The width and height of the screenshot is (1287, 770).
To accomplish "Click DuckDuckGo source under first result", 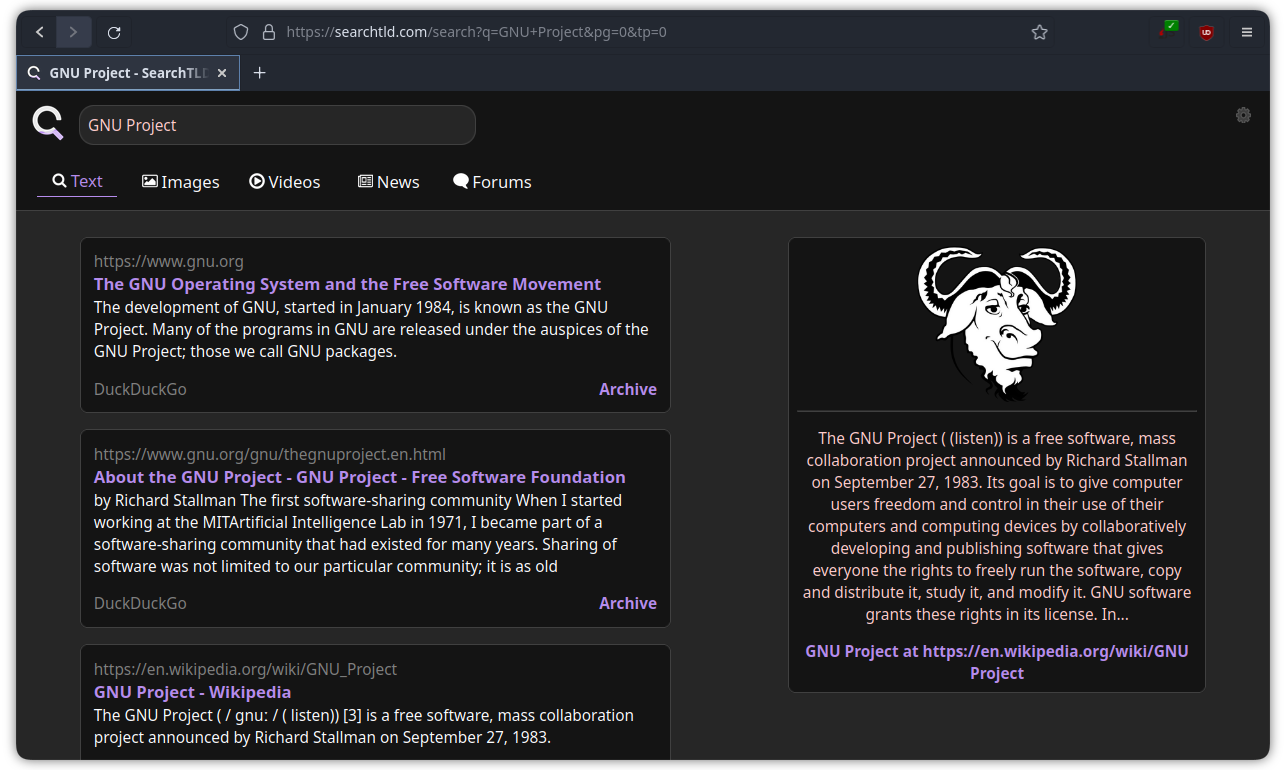I will (x=140, y=389).
